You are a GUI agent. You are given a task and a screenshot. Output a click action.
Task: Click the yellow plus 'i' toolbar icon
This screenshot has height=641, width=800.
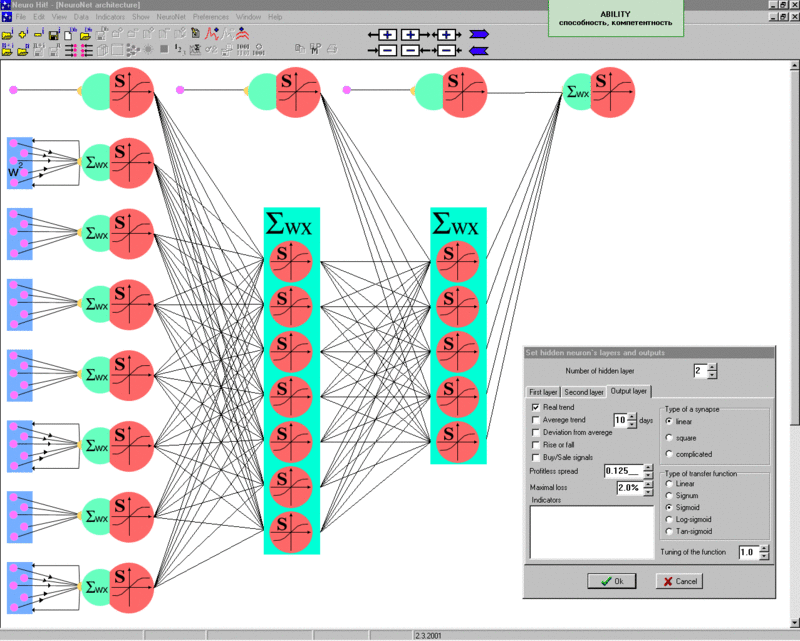23,35
